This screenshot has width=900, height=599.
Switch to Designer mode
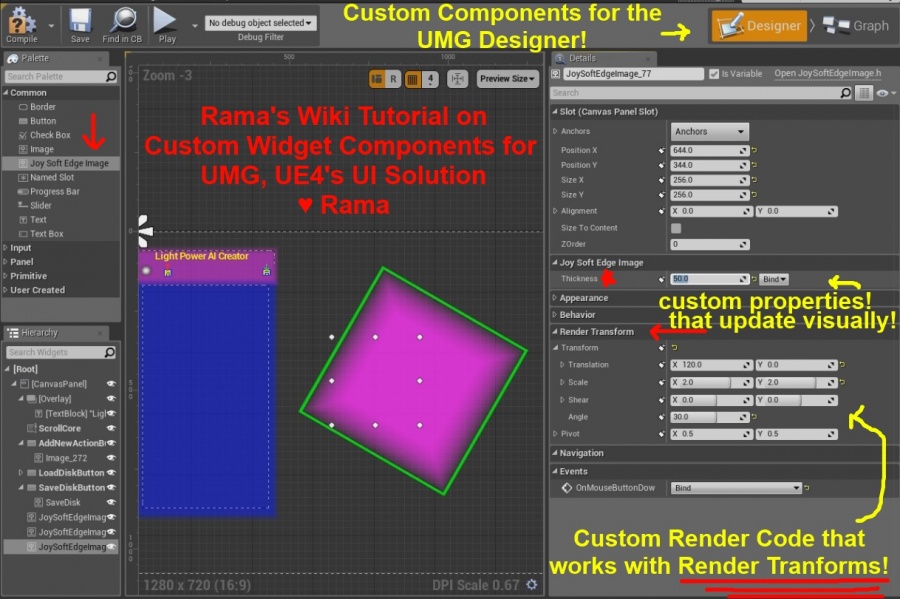[x=759, y=26]
